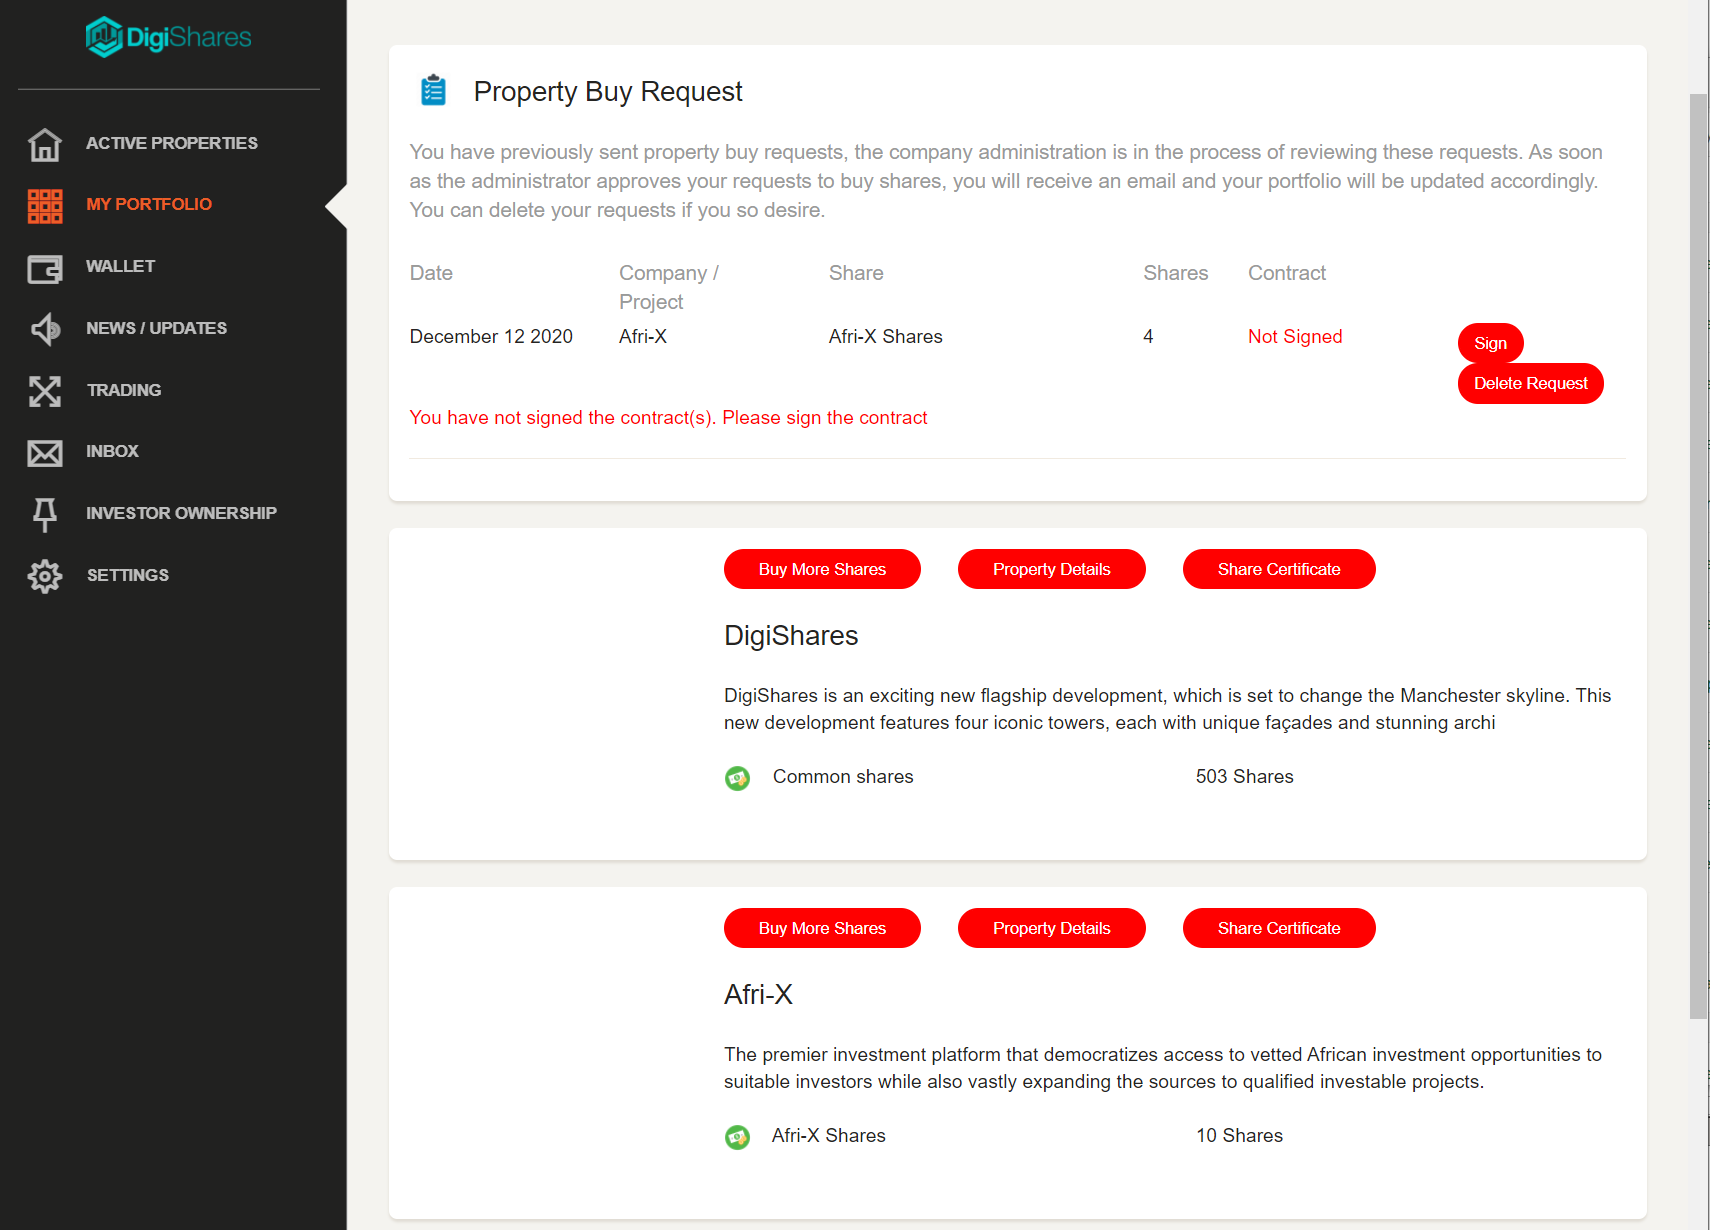Click the 'Contract' column header
The width and height of the screenshot is (1710, 1230).
point(1286,273)
